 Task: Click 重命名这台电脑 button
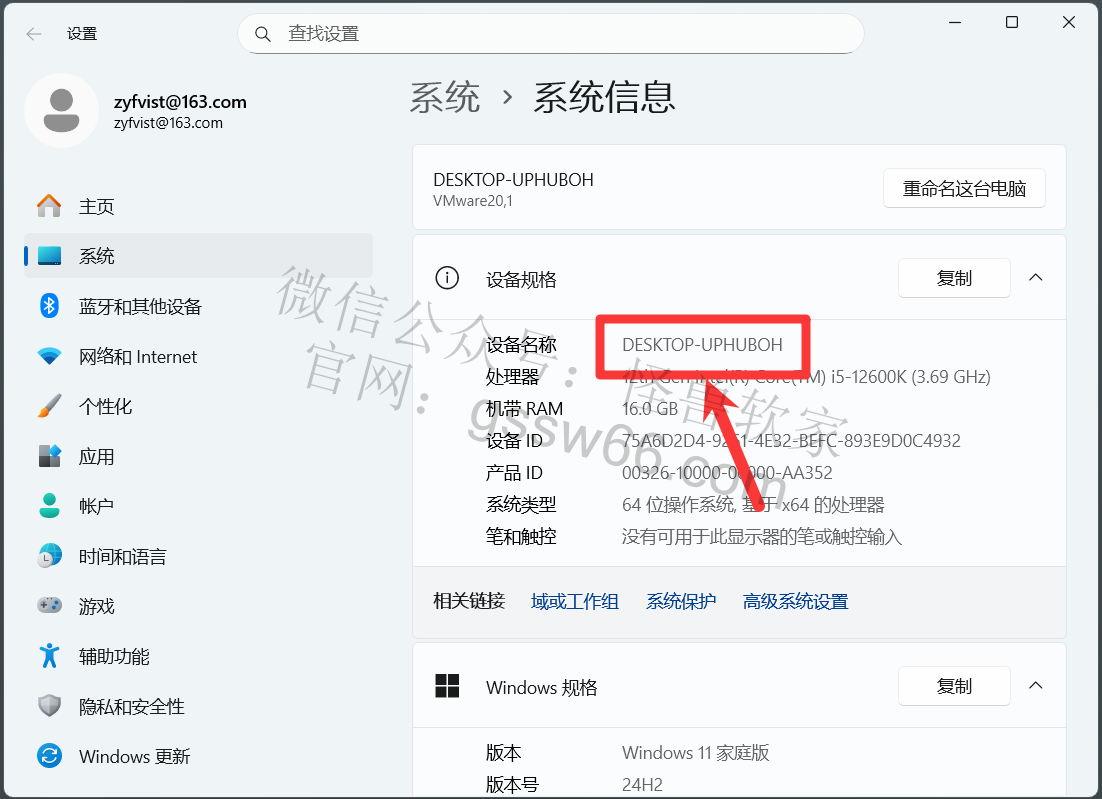(x=964, y=188)
